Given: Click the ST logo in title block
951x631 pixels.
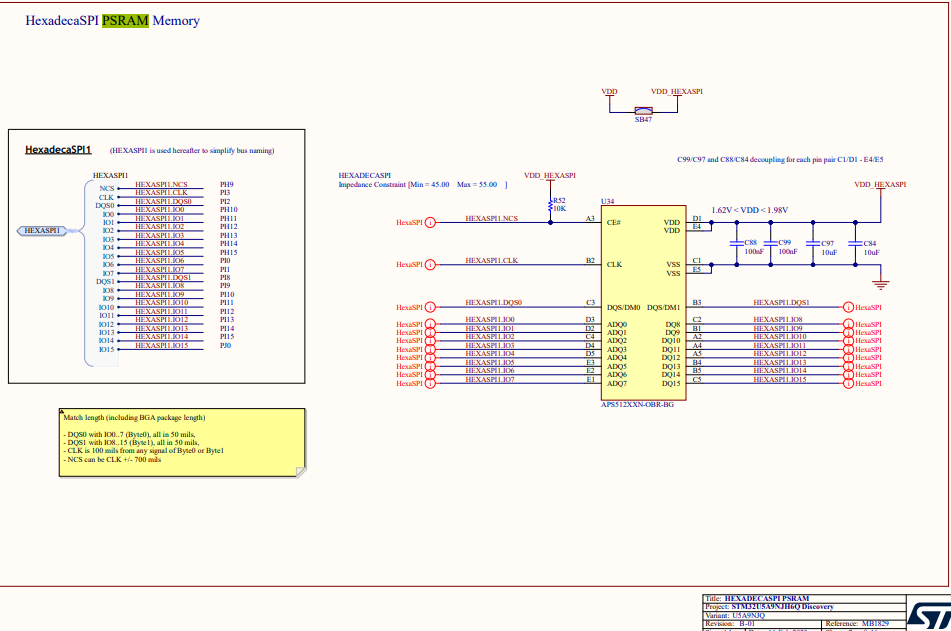Looking at the screenshot, I should tap(929, 616).
